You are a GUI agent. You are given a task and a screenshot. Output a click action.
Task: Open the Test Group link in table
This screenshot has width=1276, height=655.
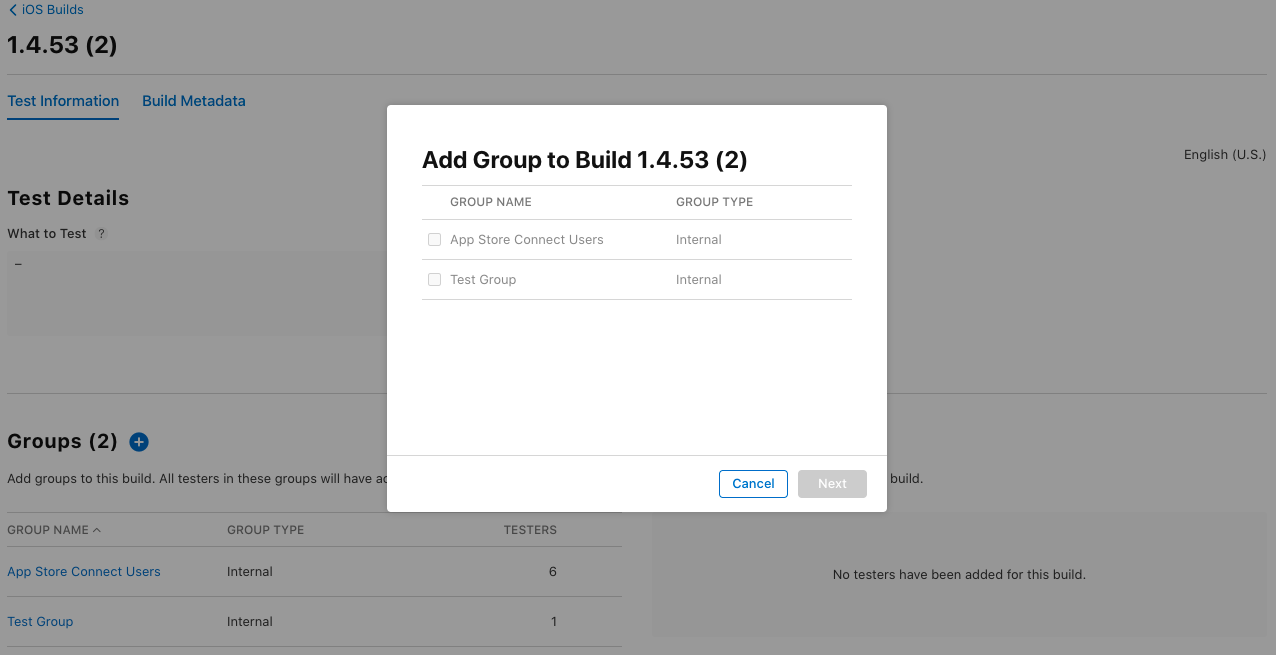pyautogui.click(x=40, y=622)
